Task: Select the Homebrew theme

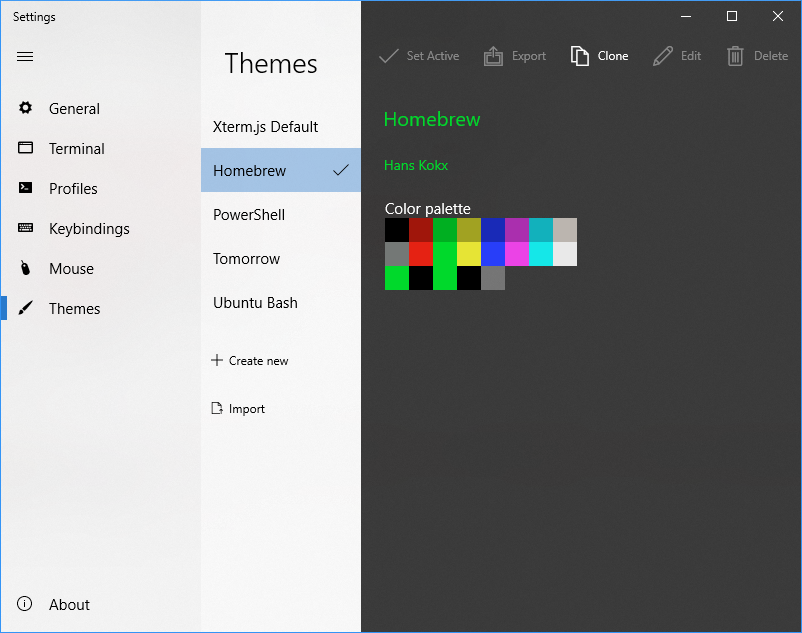Action: point(281,170)
